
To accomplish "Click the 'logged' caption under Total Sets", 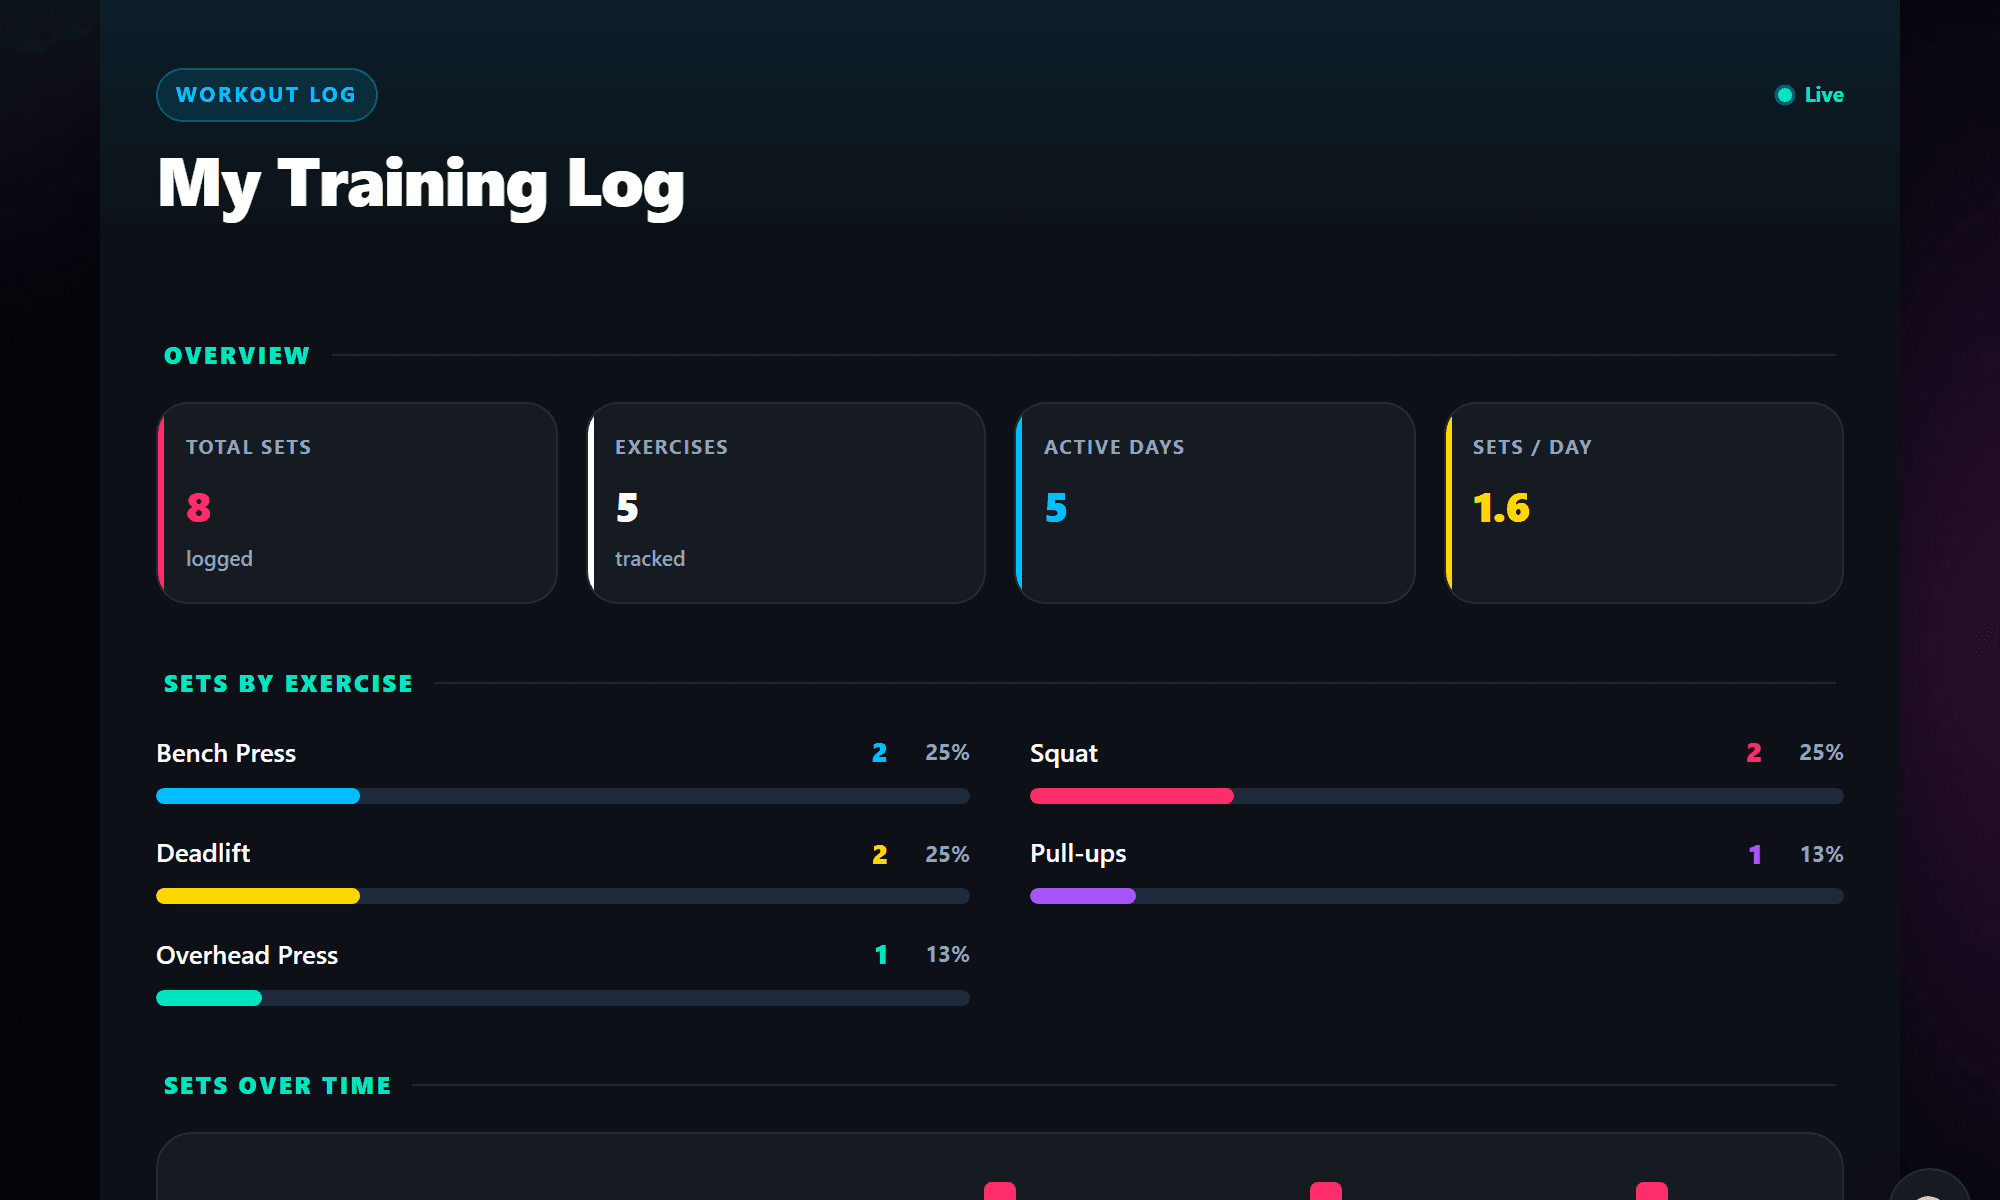I will pos(219,559).
